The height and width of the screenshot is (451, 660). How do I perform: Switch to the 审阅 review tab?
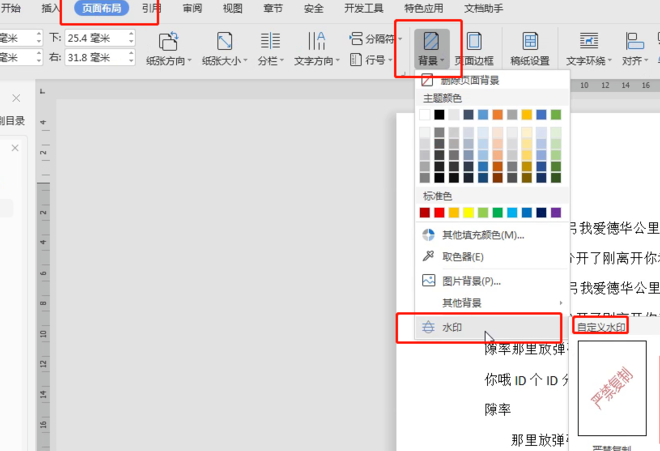192,8
